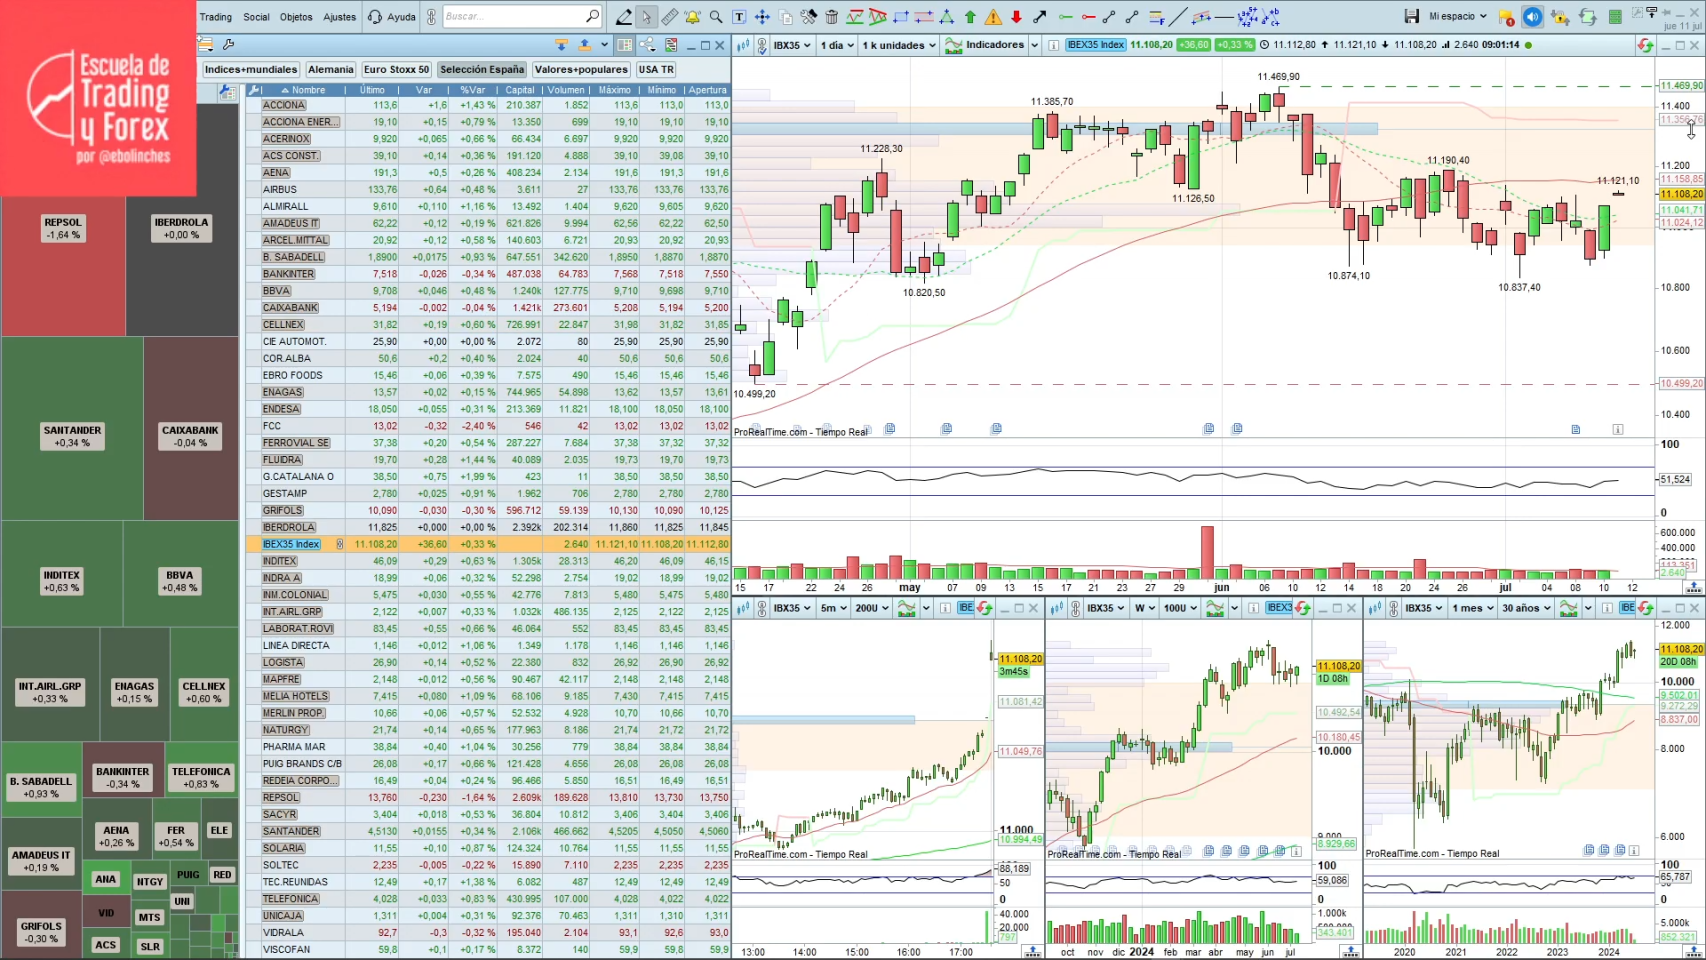Open the Mi espacio workspace dropdown
The width and height of the screenshot is (1706, 960).
(1457, 16)
